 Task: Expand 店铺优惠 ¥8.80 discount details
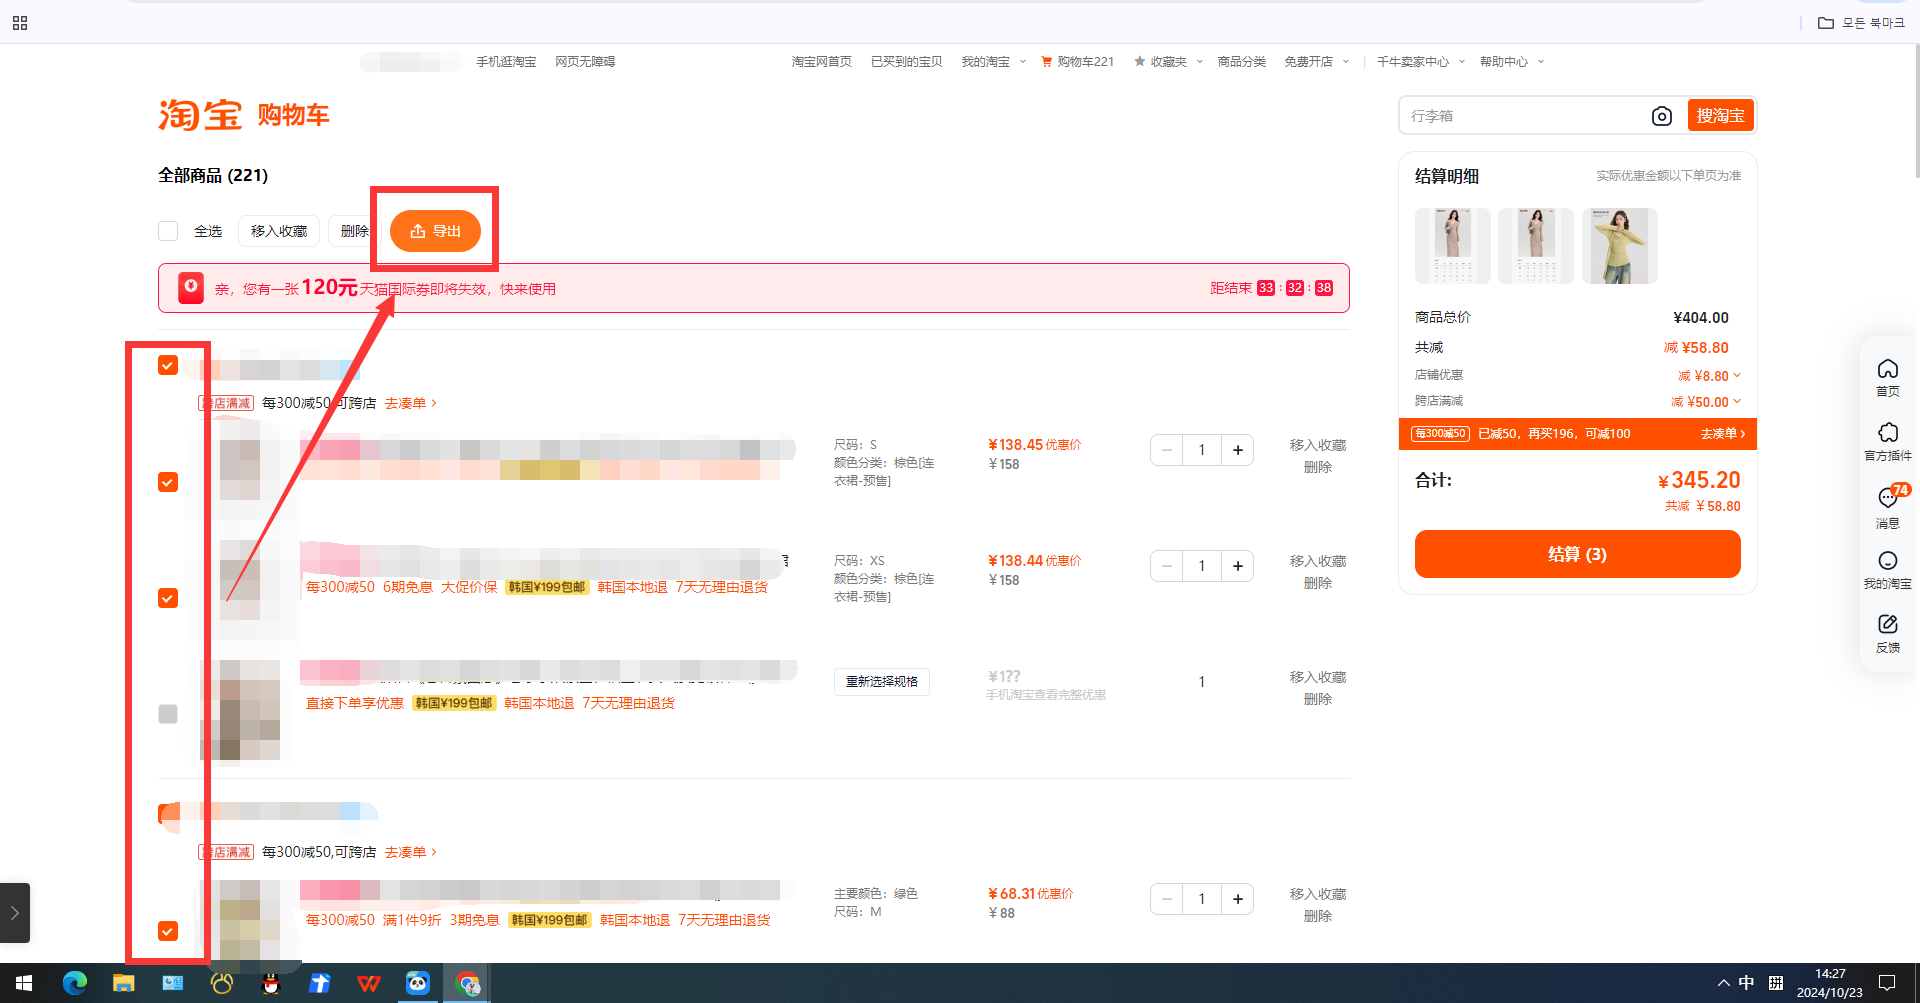[x=1736, y=375]
